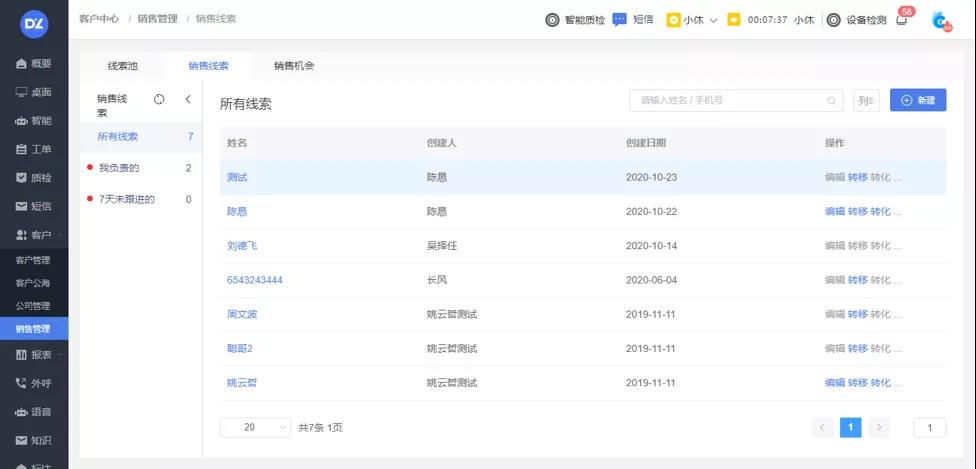Click the 设备检测 icon in top bar

click(x=833, y=20)
